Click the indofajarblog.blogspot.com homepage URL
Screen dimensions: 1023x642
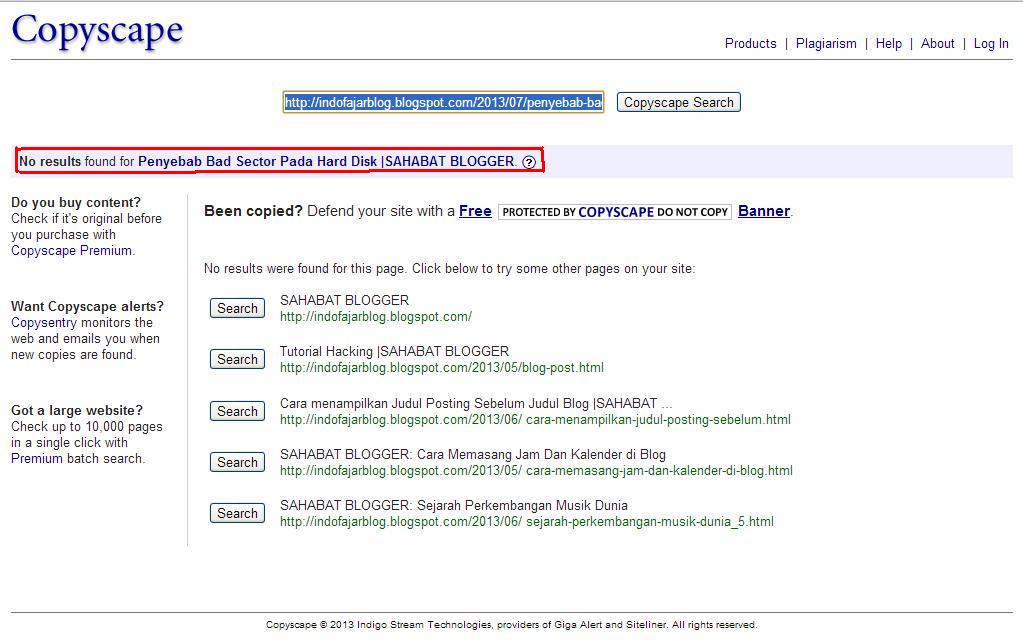pyautogui.click(x=376, y=316)
